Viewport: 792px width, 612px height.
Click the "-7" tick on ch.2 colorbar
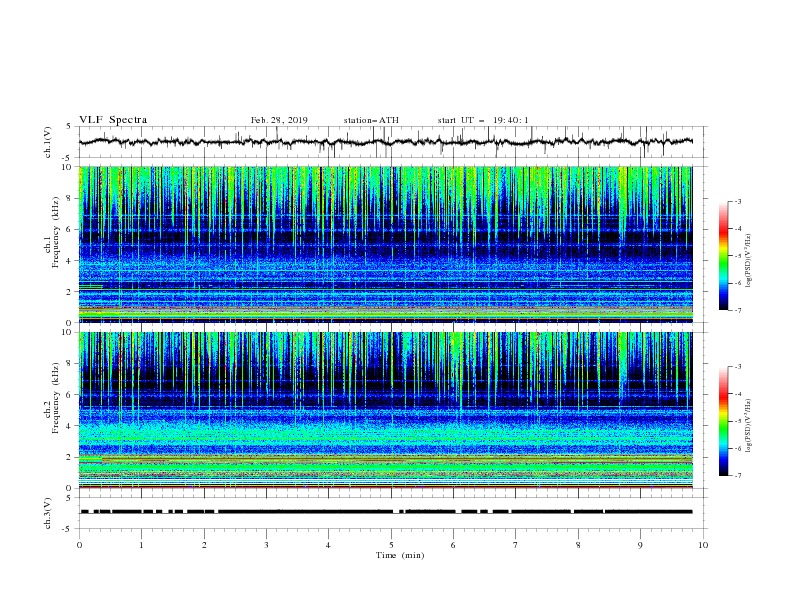coord(737,475)
